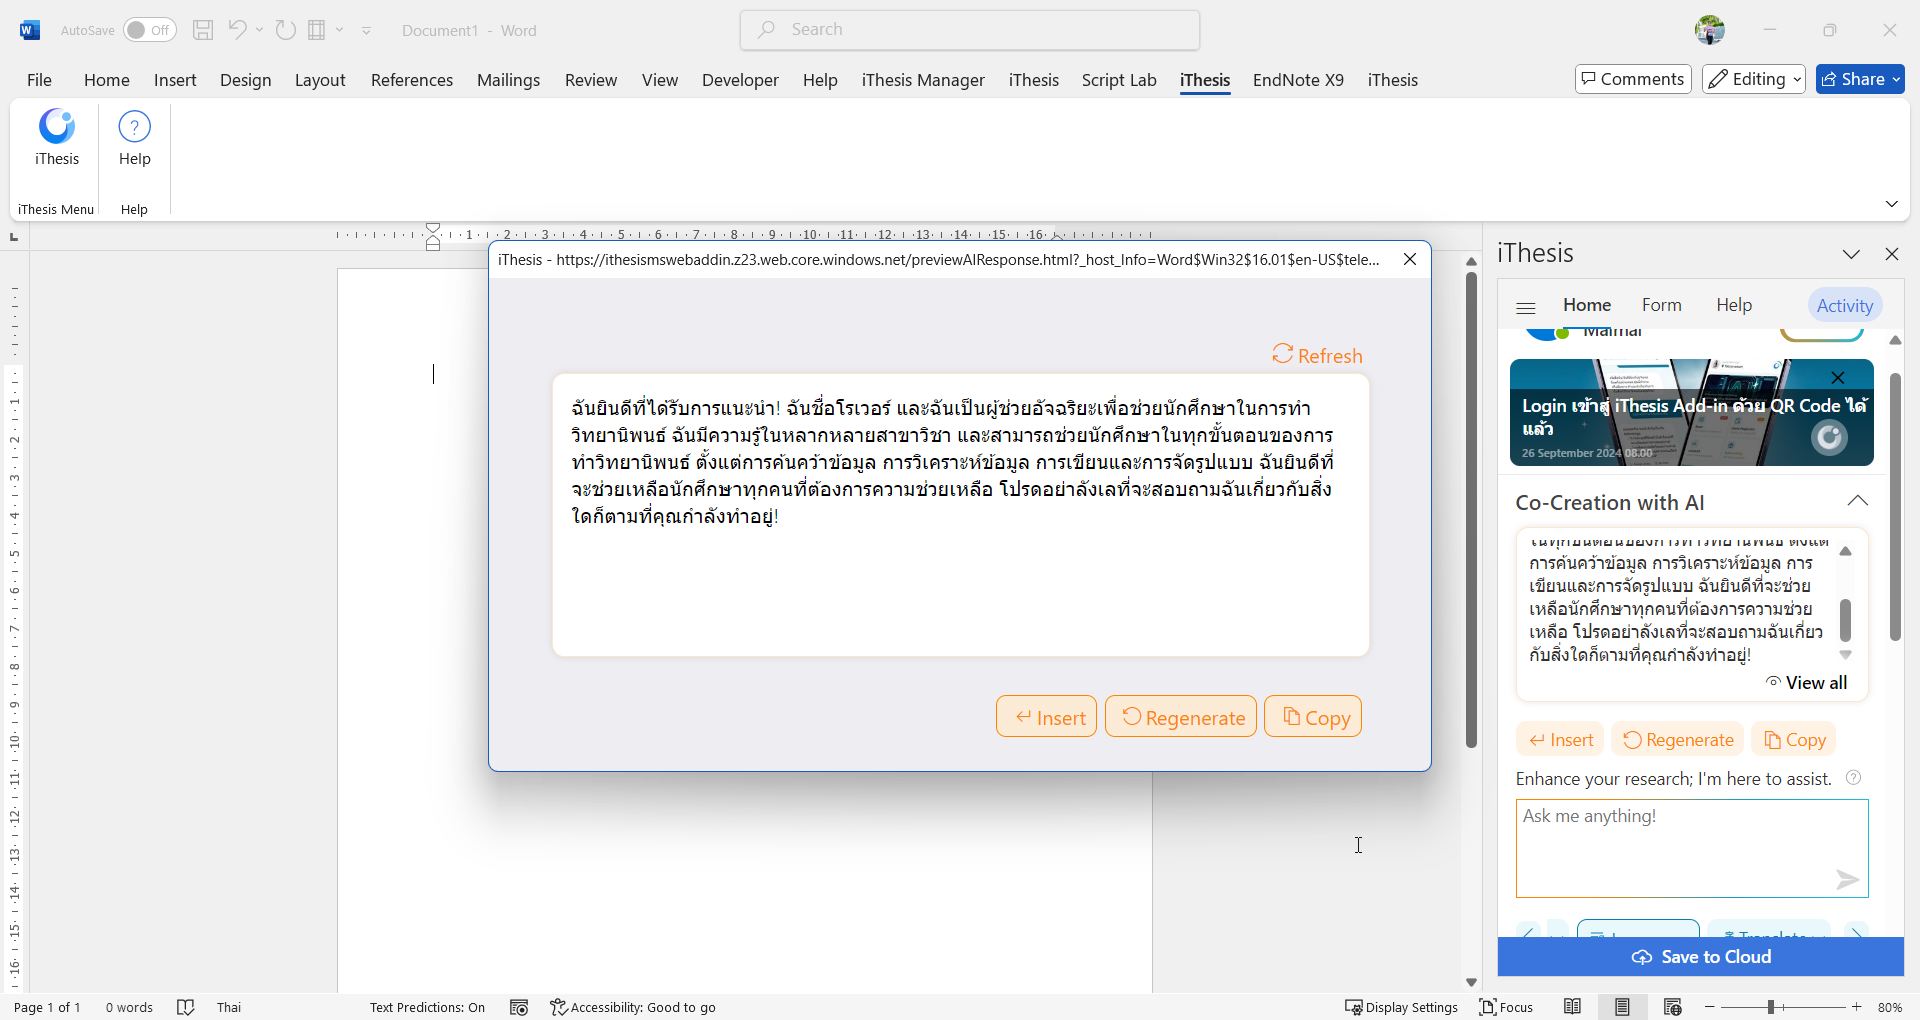
Task: Open the dropdown next to the layout toolbar icon
Action: (x=340, y=30)
